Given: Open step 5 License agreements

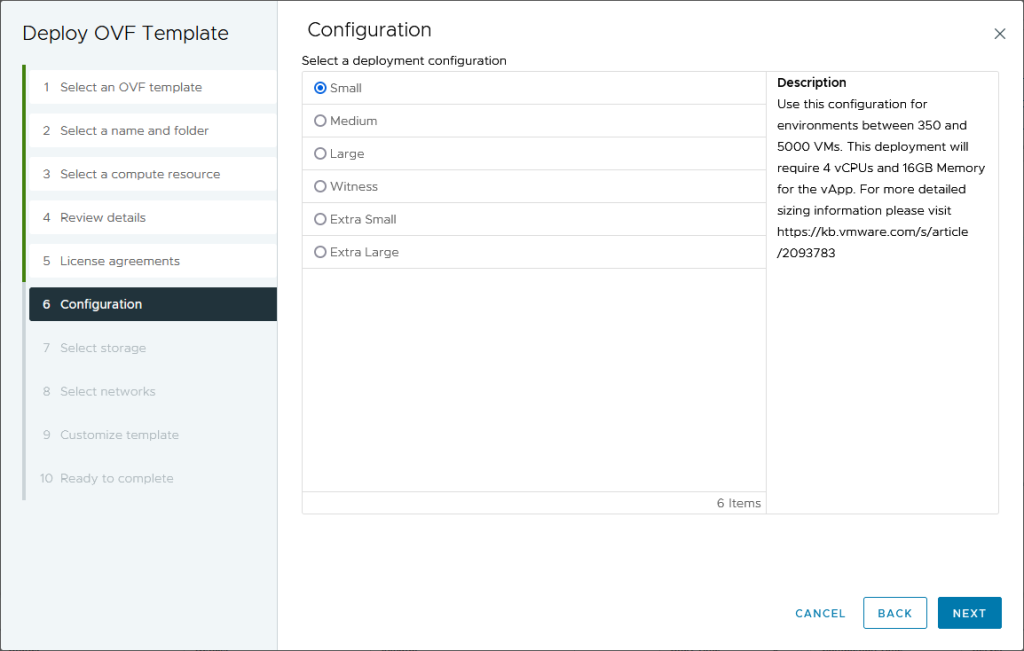Looking at the screenshot, I should pyautogui.click(x=153, y=261).
